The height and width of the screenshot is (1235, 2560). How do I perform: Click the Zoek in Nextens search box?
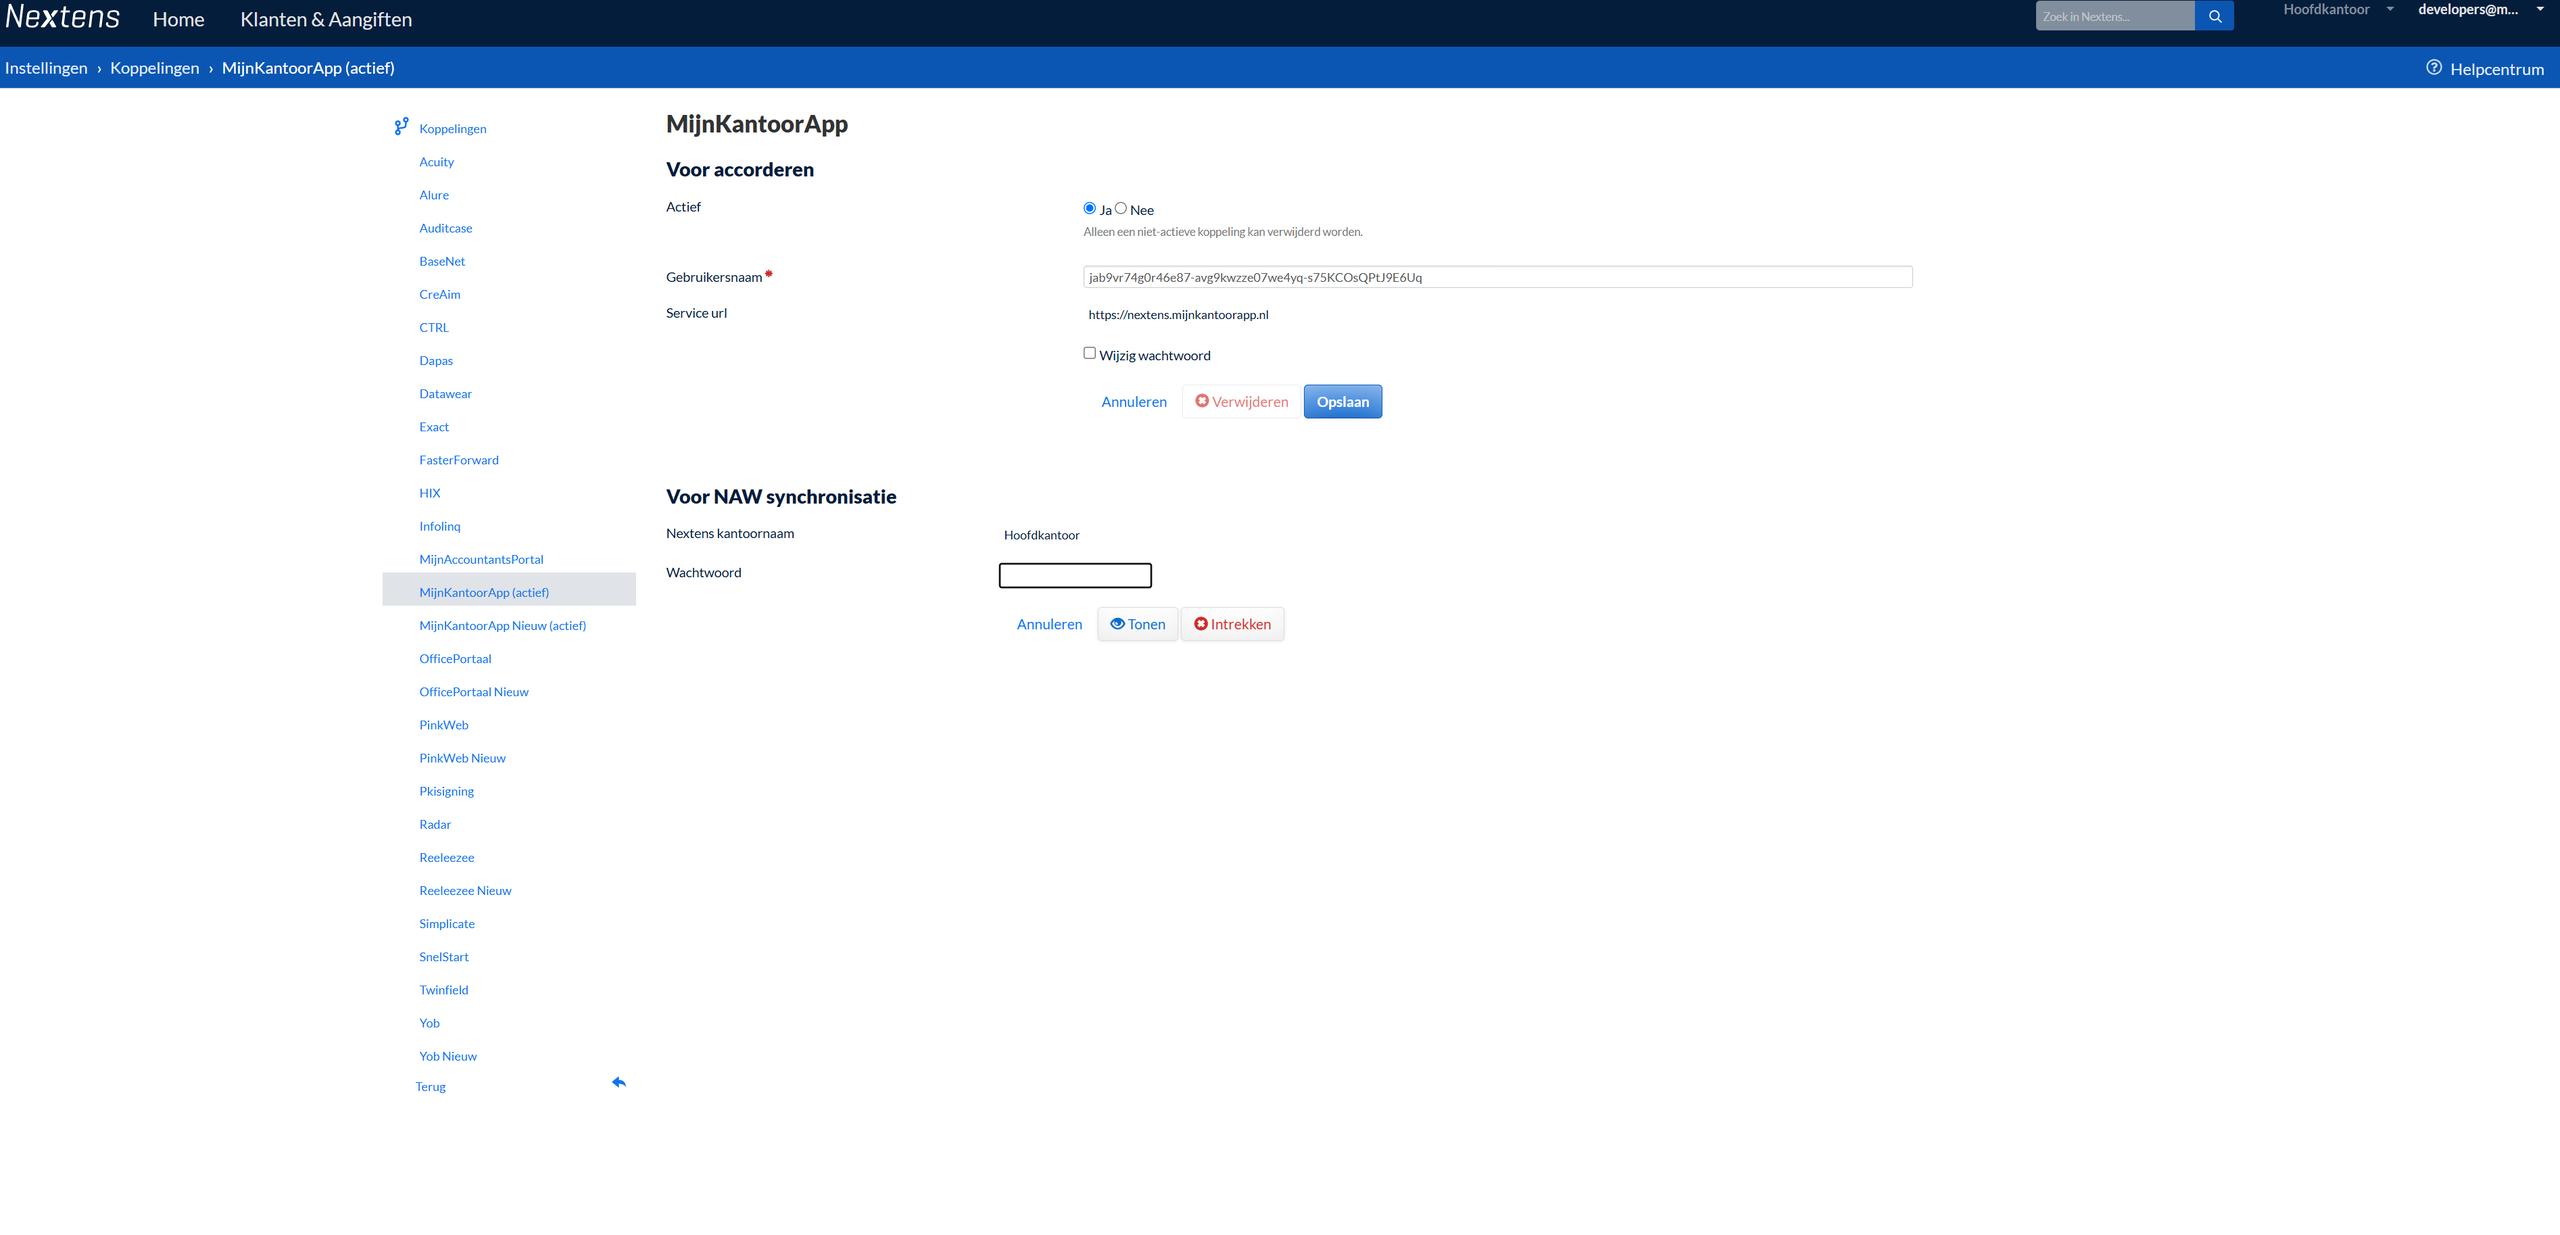coord(2114,16)
